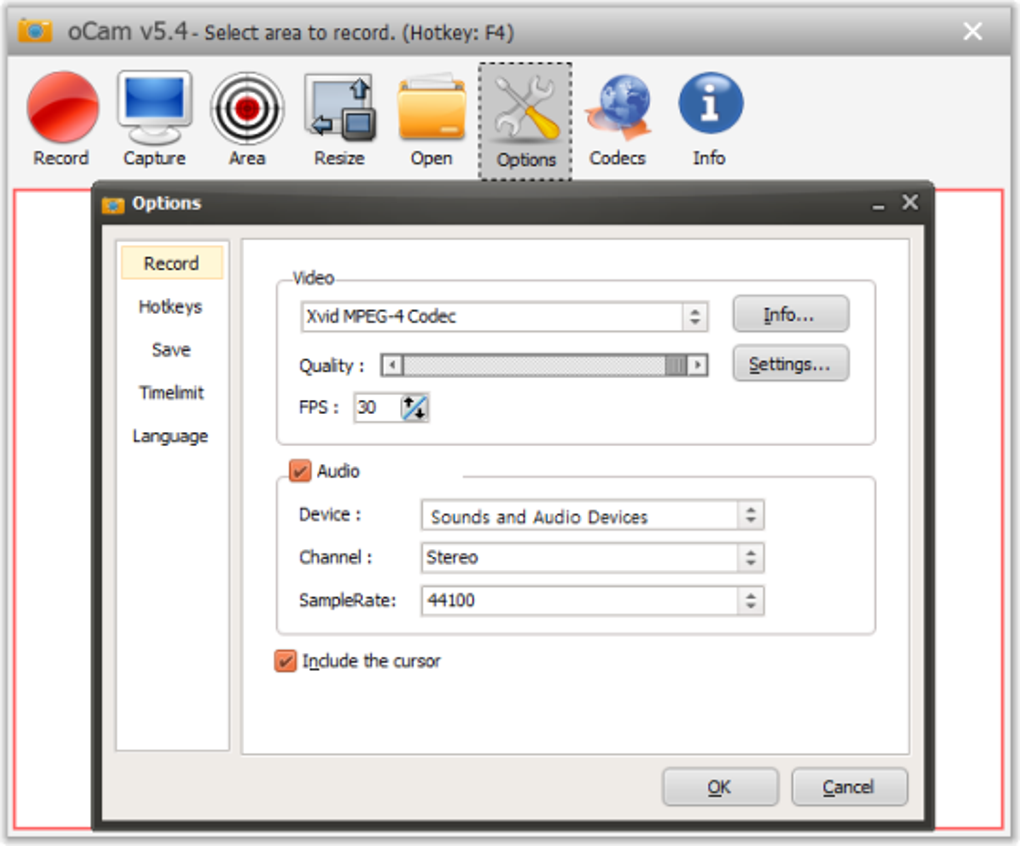1020x846 pixels.
Task: Switch to the Timelimit tab
Action: pos(172,393)
